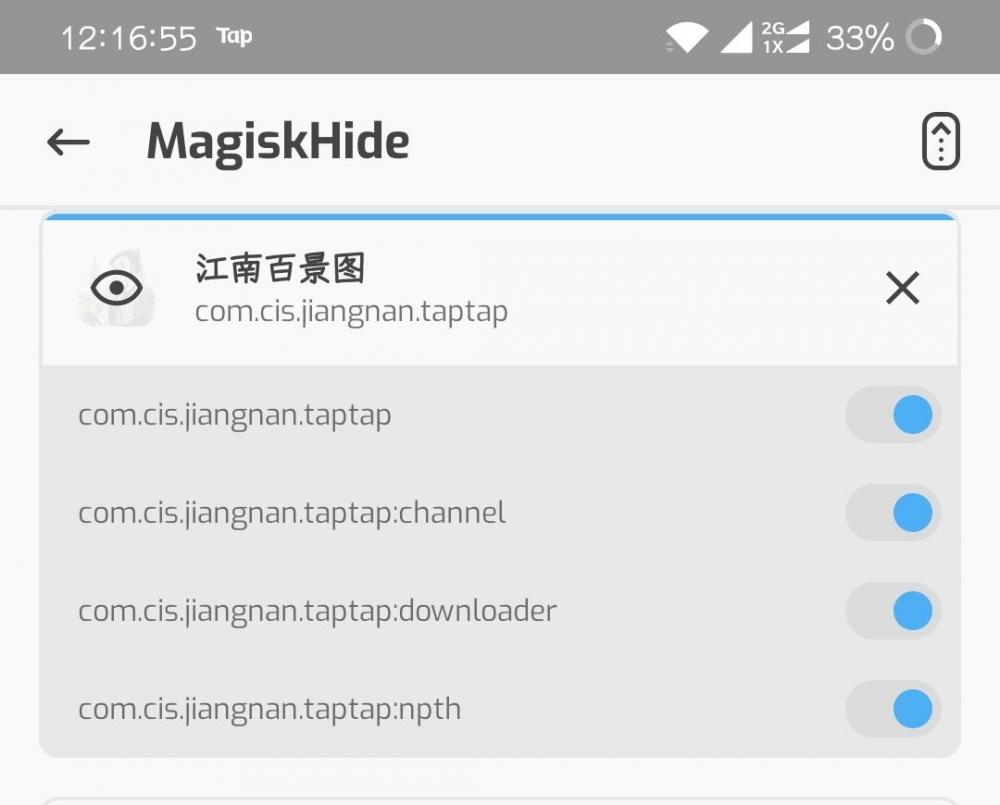
Task: Select the 江南百景图 app title
Action: click(280, 269)
